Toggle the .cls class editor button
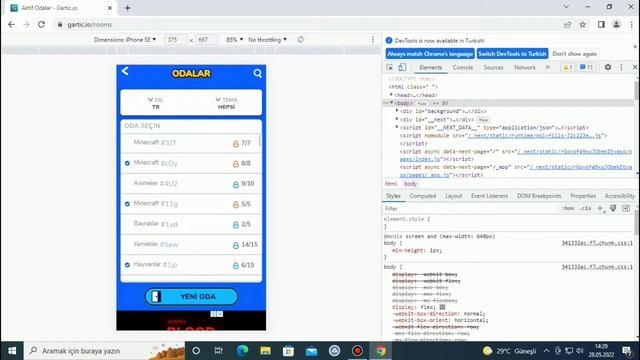The height and width of the screenshot is (360, 640). (x=586, y=209)
